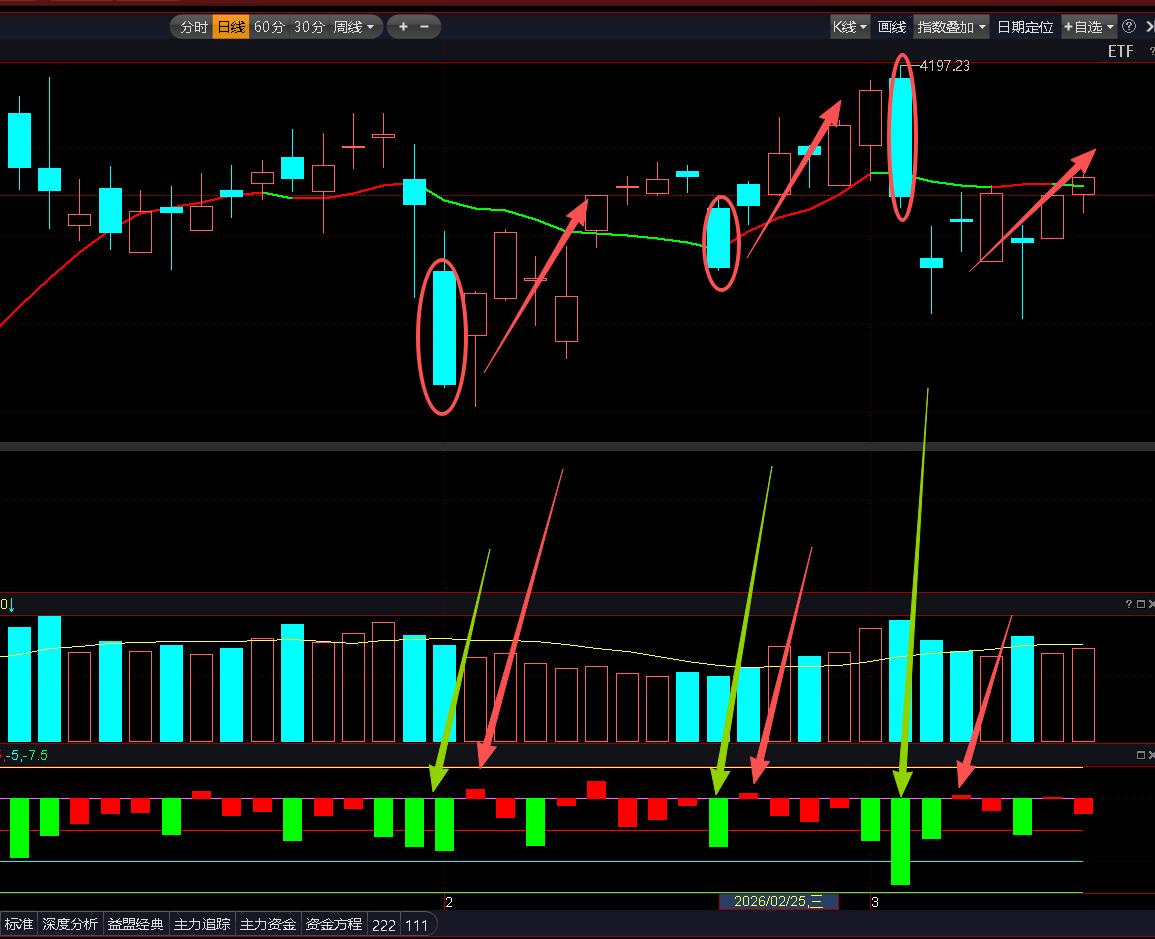Switch to 分时 intraday view
This screenshot has width=1155, height=939.
[193, 27]
